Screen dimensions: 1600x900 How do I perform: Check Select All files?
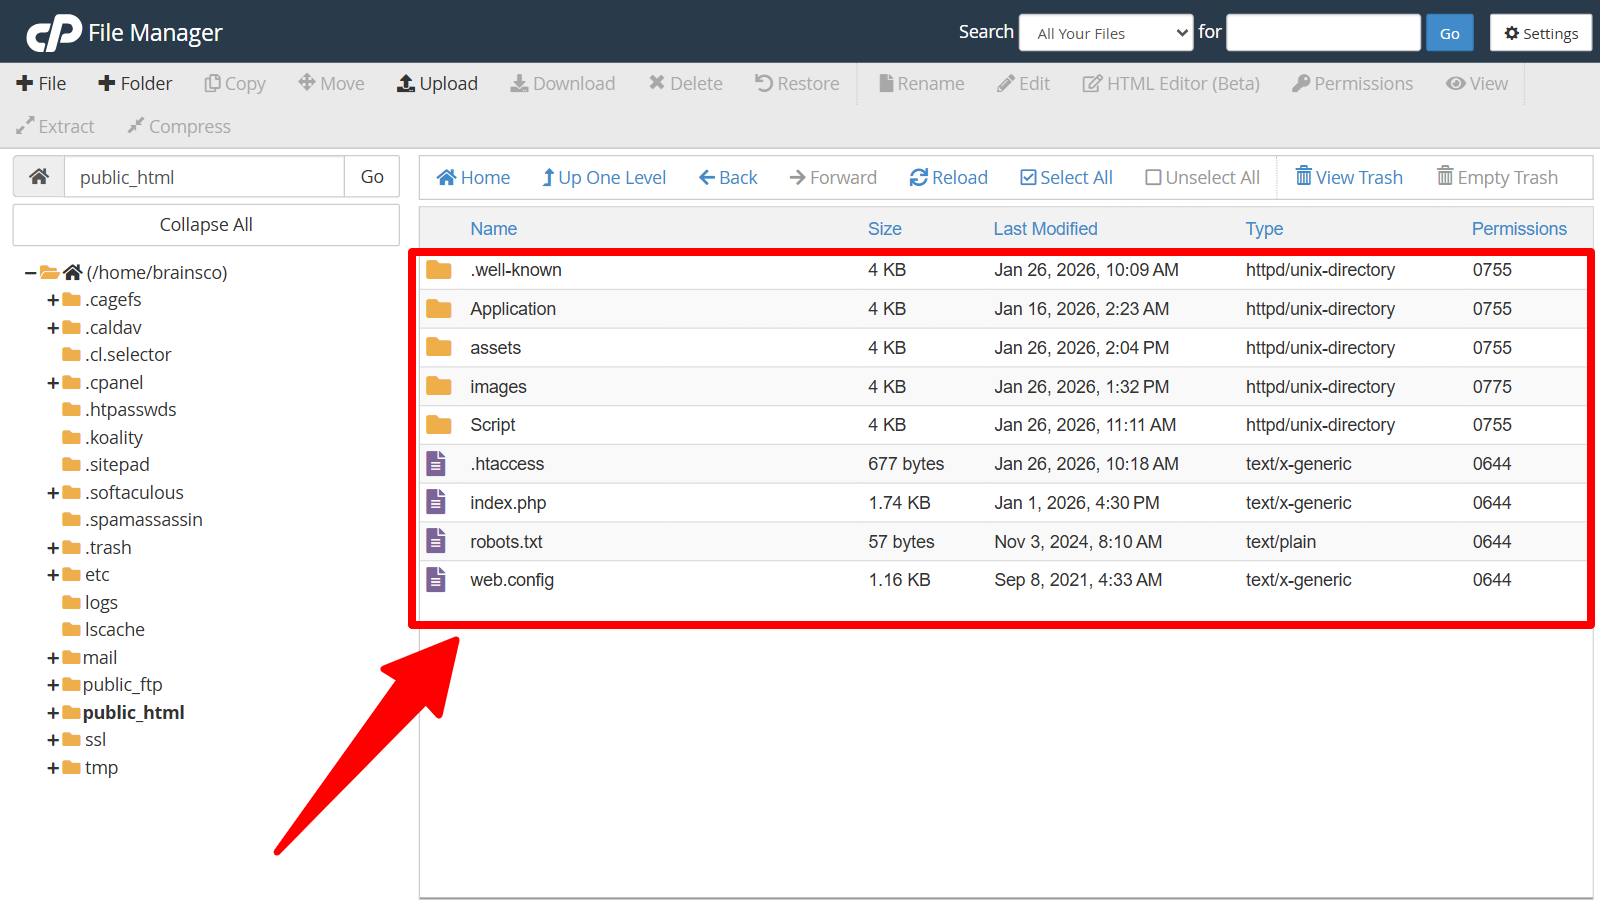pos(1066,178)
